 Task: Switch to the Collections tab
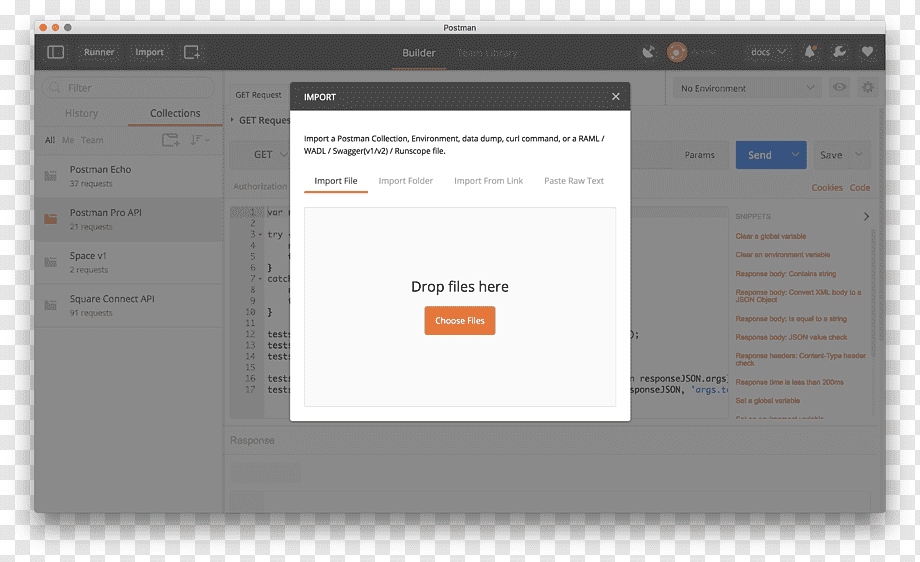point(175,113)
